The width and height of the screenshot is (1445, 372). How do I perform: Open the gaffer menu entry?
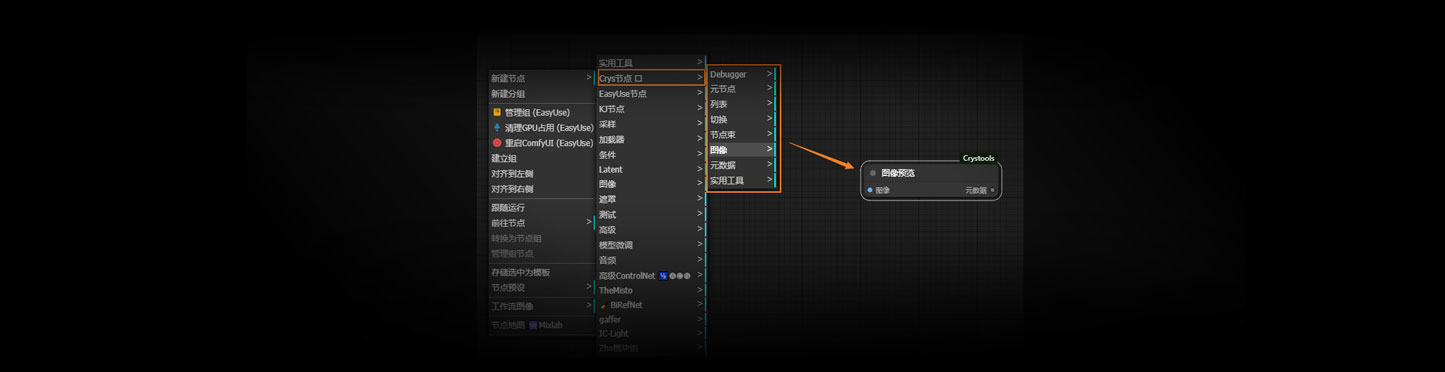click(x=651, y=320)
